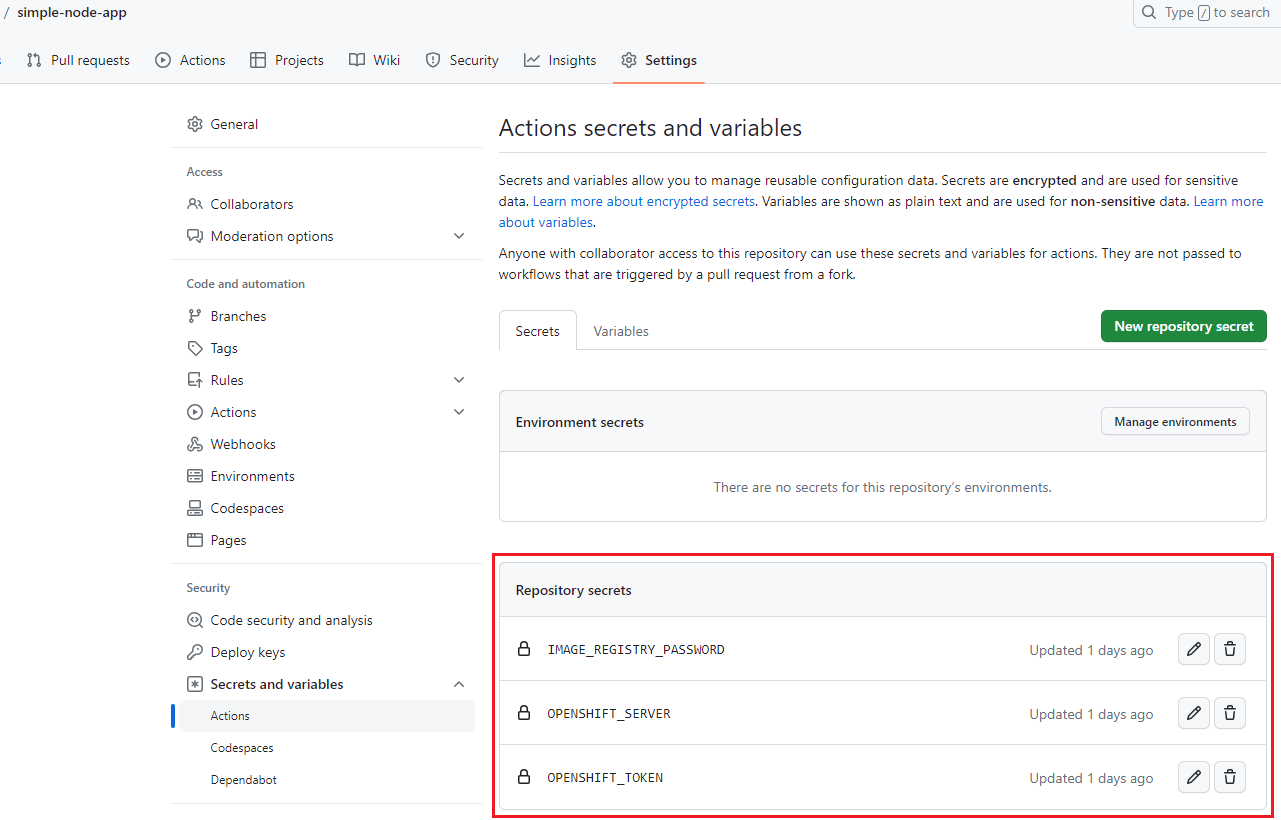The width and height of the screenshot is (1281, 820).
Task: Click lock icon beside OPENSHIFT_SERVER
Action: [x=523, y=713]
